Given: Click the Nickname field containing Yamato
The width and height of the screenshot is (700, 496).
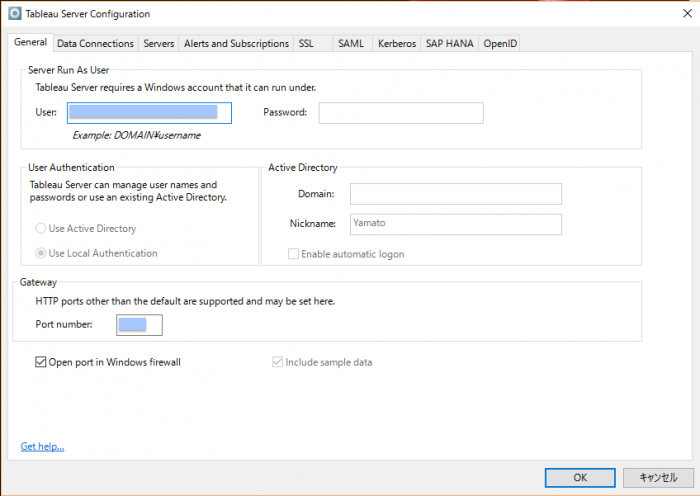Looking at the screenshot, I should (x=455, y=224).
